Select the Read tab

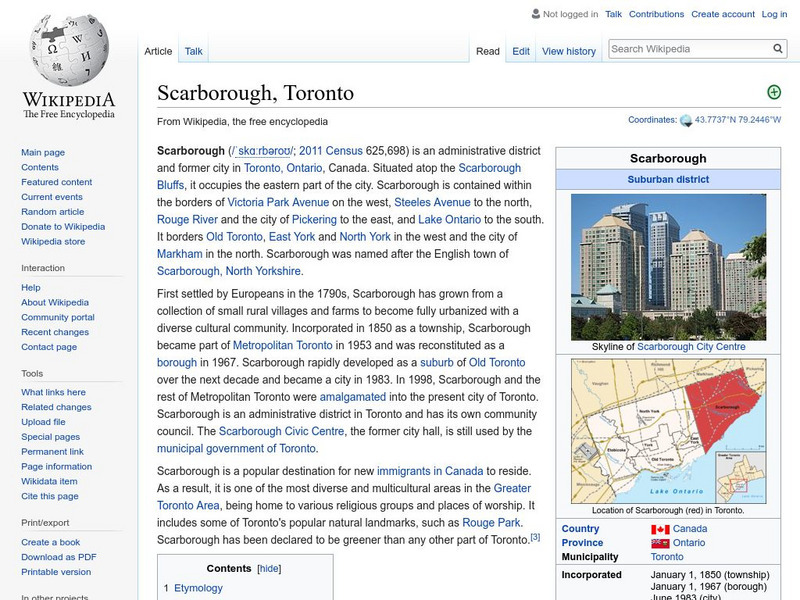coord(488,51)
